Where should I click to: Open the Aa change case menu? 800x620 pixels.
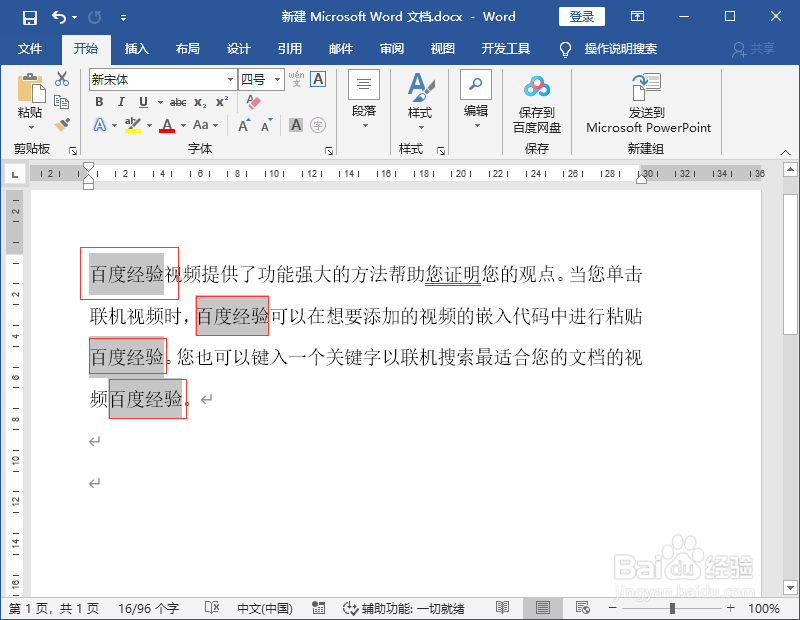point(206,125)
